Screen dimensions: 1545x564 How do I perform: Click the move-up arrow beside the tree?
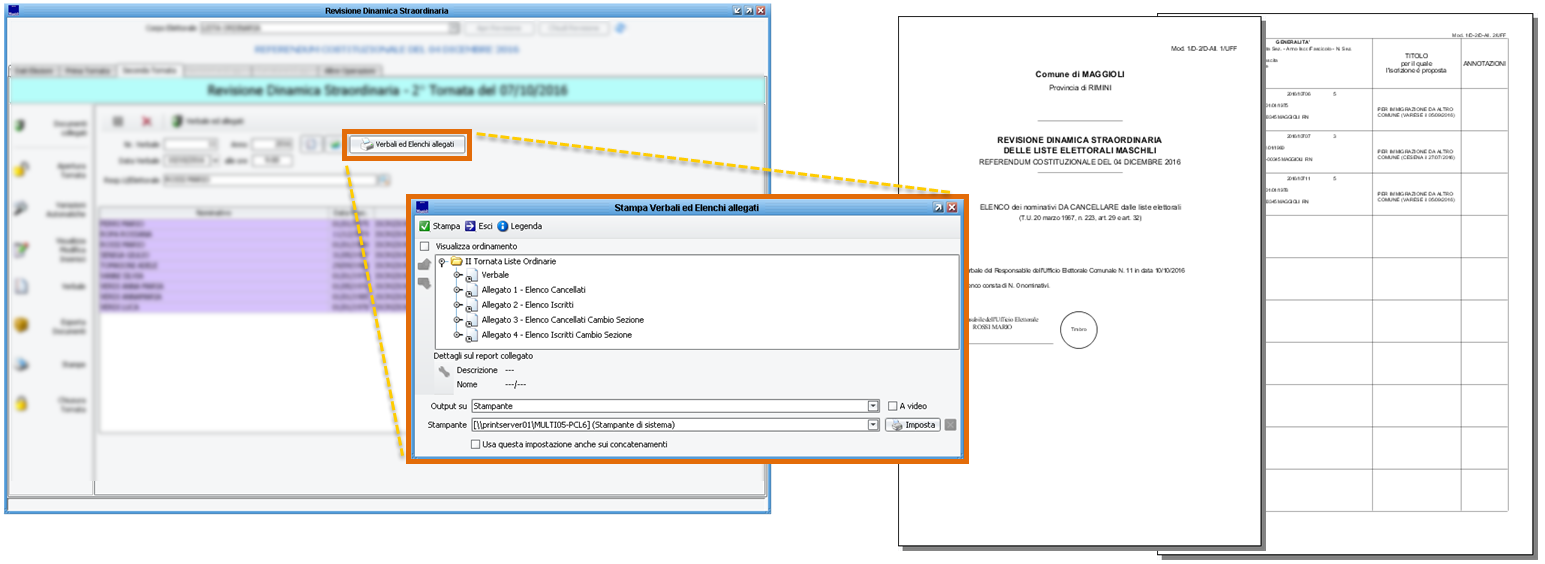[424, 264]
